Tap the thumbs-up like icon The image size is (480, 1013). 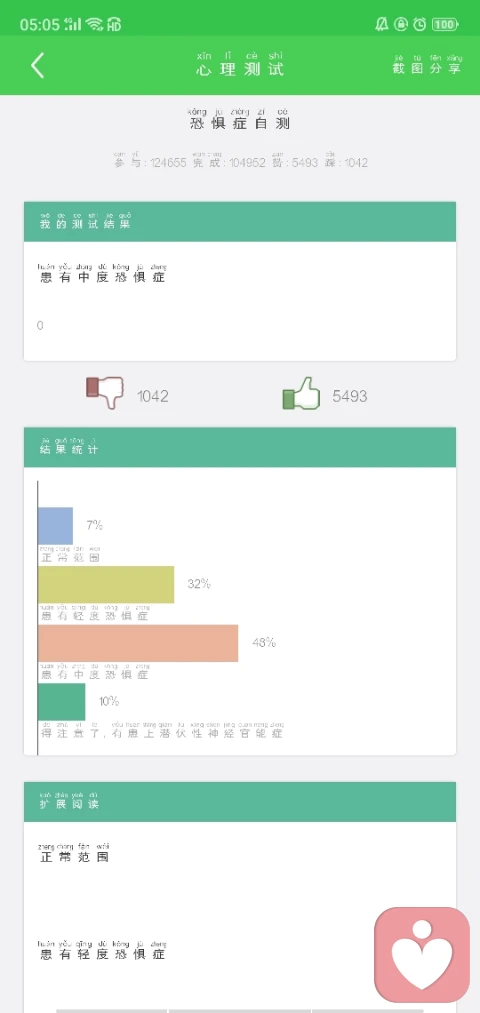click(301, 393)
